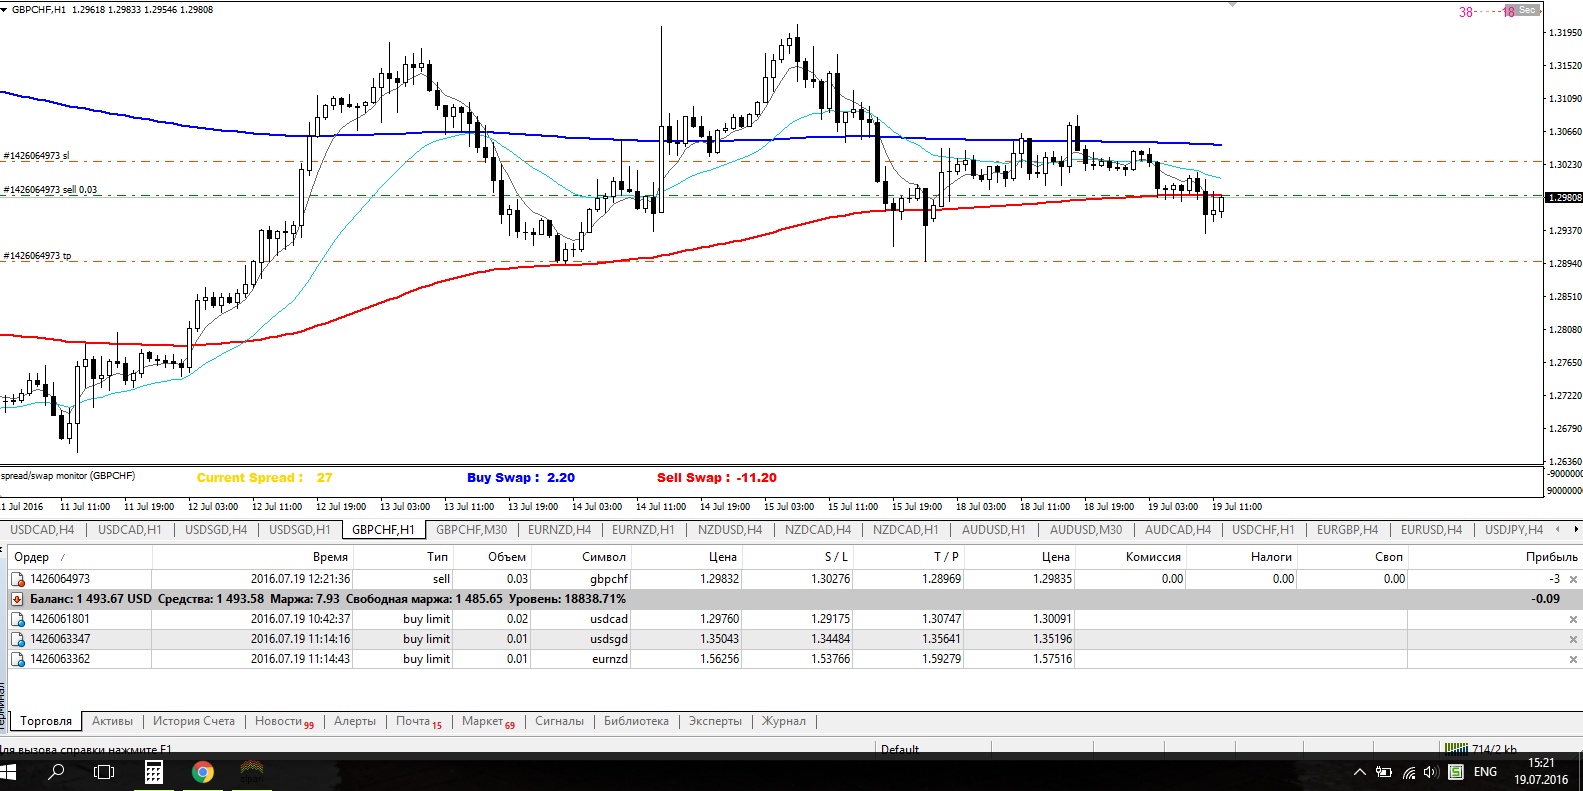Delete the usdcad buy limit order
The height and width of the screenshot is (791, 1583).
(x=1573, y=619)
